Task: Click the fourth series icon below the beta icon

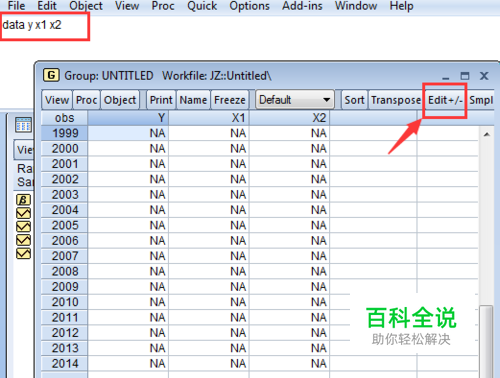Action: [x=23, y=253]
